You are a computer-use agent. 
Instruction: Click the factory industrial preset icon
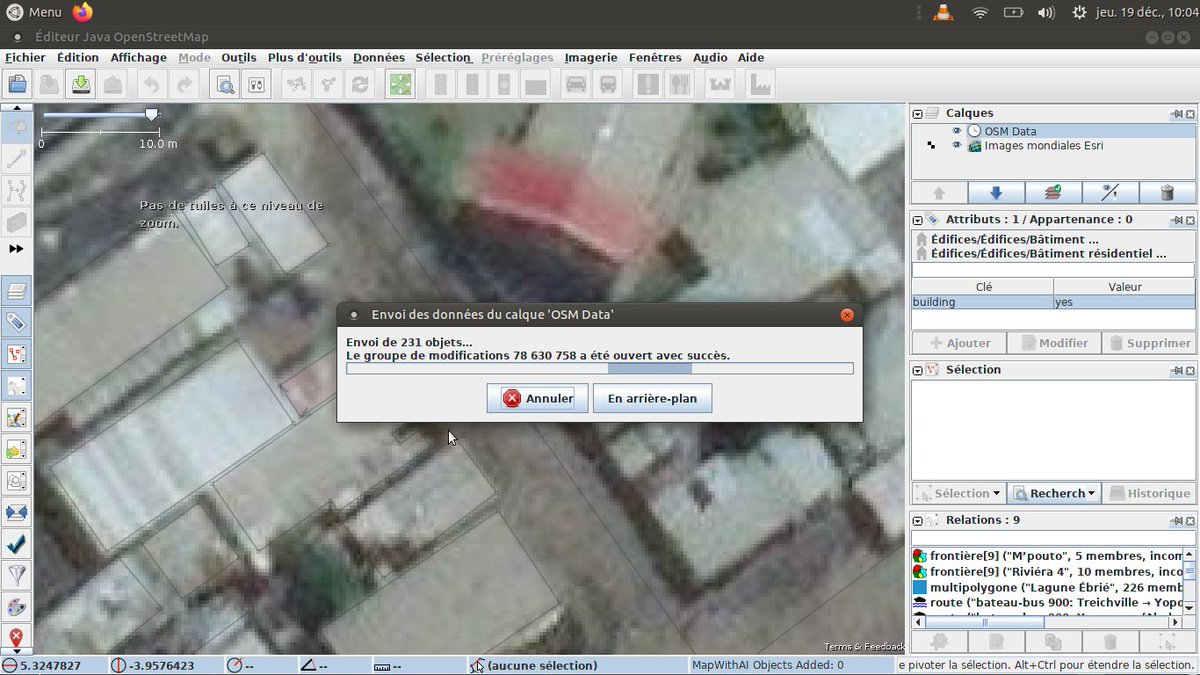[761, 85]
